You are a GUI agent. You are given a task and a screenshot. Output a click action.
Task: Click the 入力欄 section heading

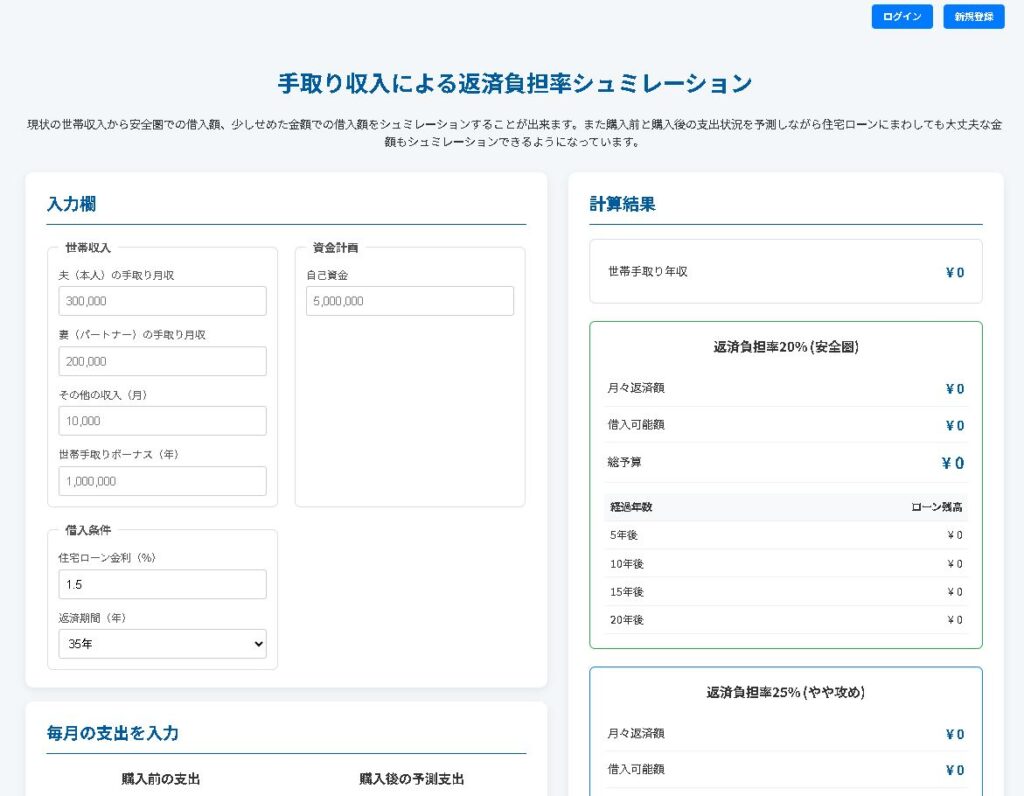pos(71,205)
